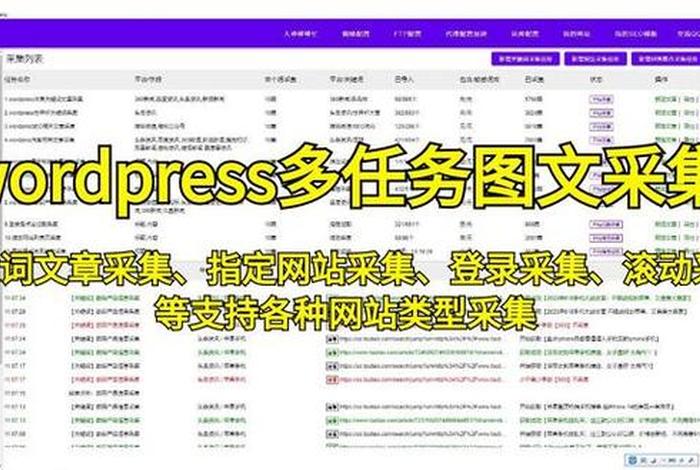Open the FTP配置 item in purple navigation bar
The image size is (700, 470).
(x=407, y=34)
